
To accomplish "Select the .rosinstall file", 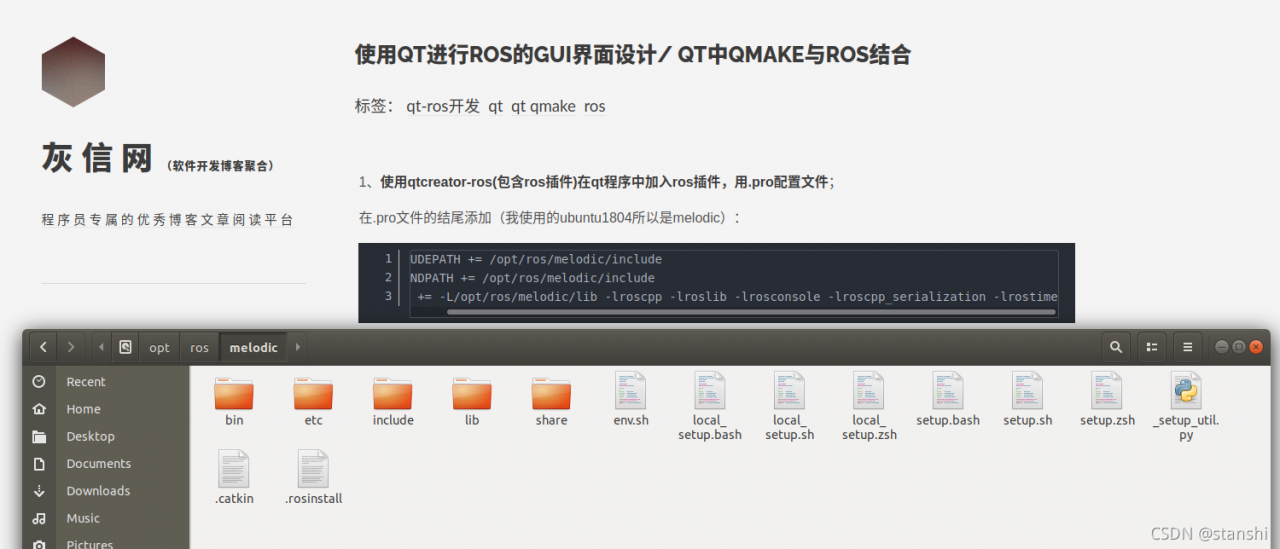I will point(313,478).
